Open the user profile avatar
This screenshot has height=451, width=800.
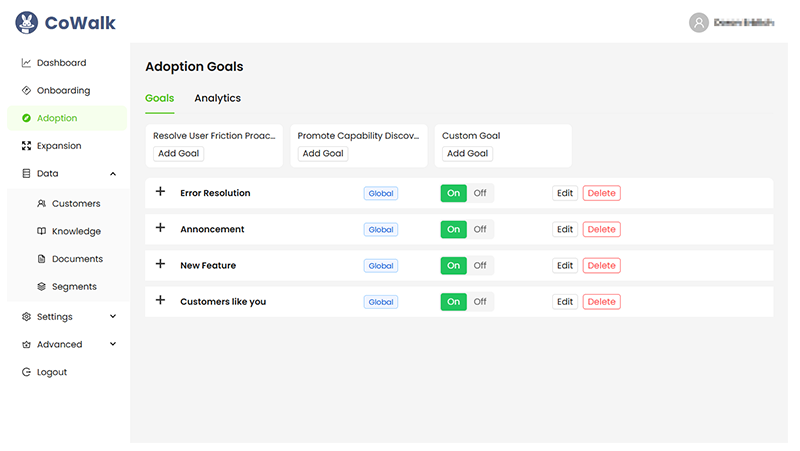(698, 22)
